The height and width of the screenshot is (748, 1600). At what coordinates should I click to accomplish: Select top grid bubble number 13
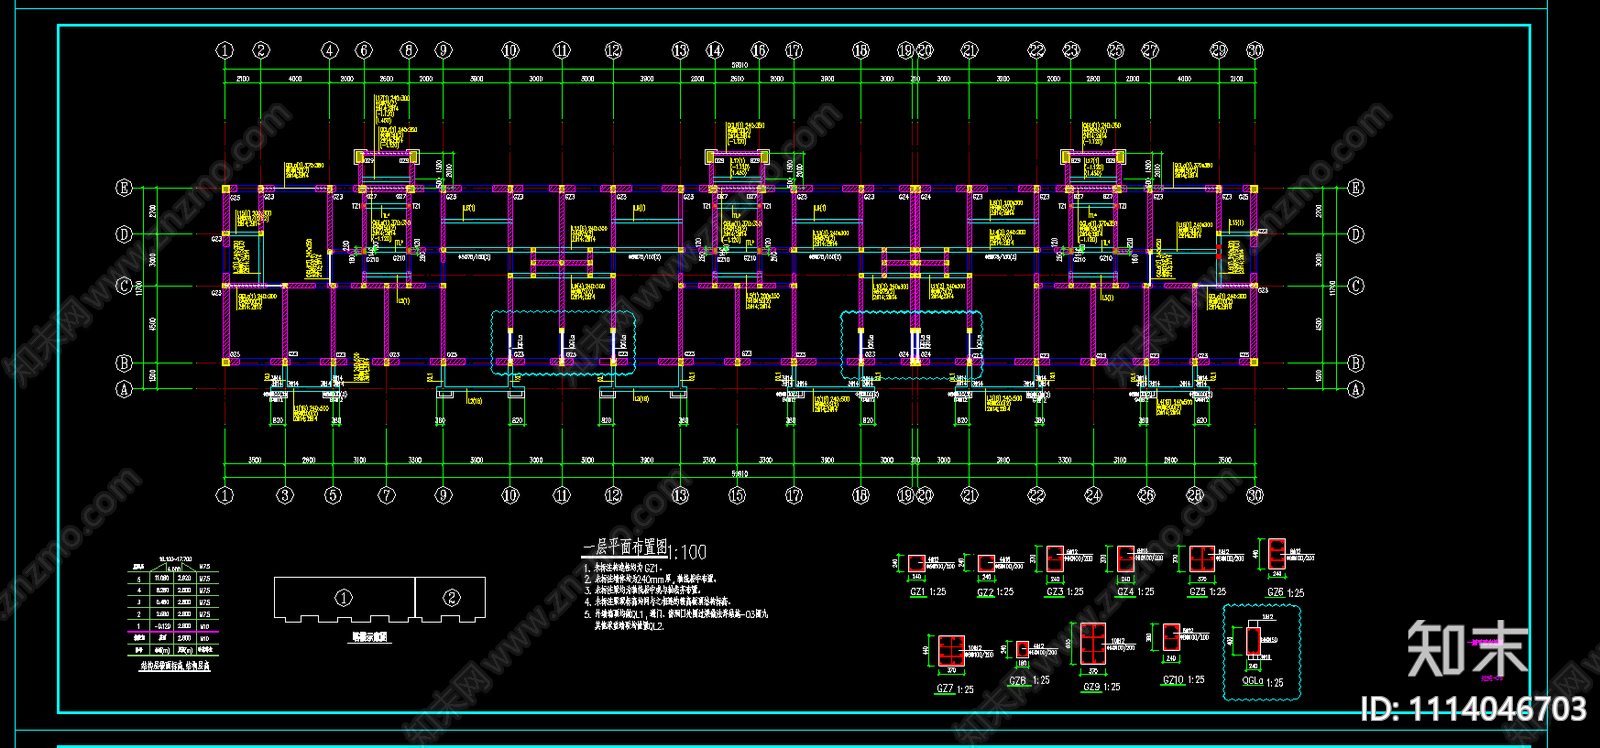point(680,50)
